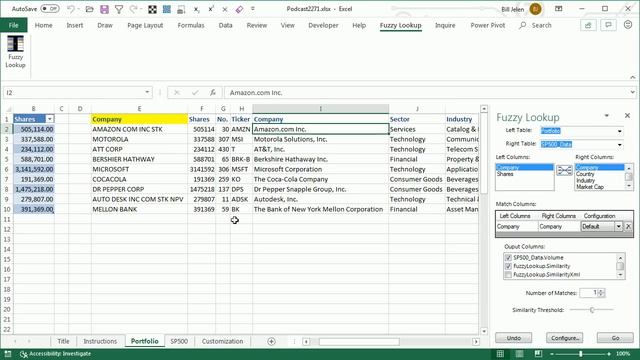Click the Go button
The width and height of the screenshot is (640, 360).
[615, 338]
